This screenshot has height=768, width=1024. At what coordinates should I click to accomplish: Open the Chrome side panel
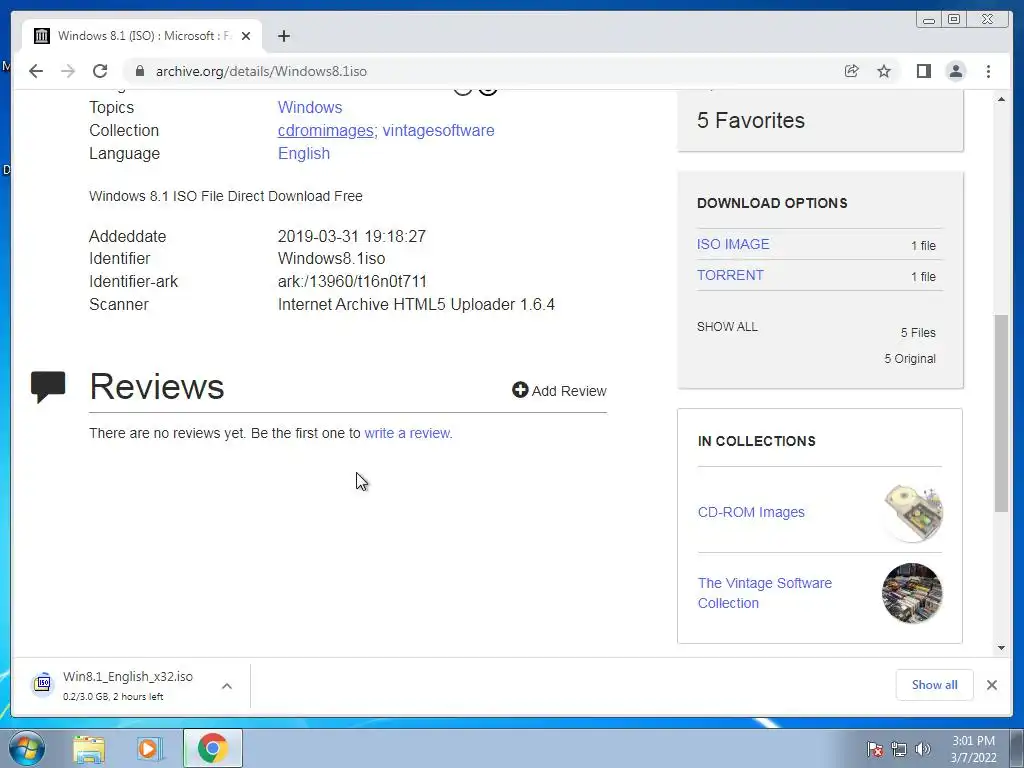[923, 71]
